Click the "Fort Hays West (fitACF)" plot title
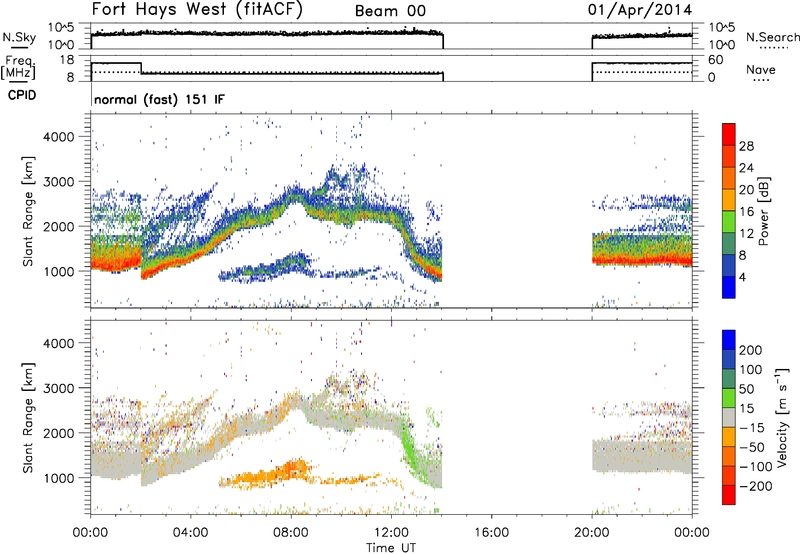 (197, 9)
